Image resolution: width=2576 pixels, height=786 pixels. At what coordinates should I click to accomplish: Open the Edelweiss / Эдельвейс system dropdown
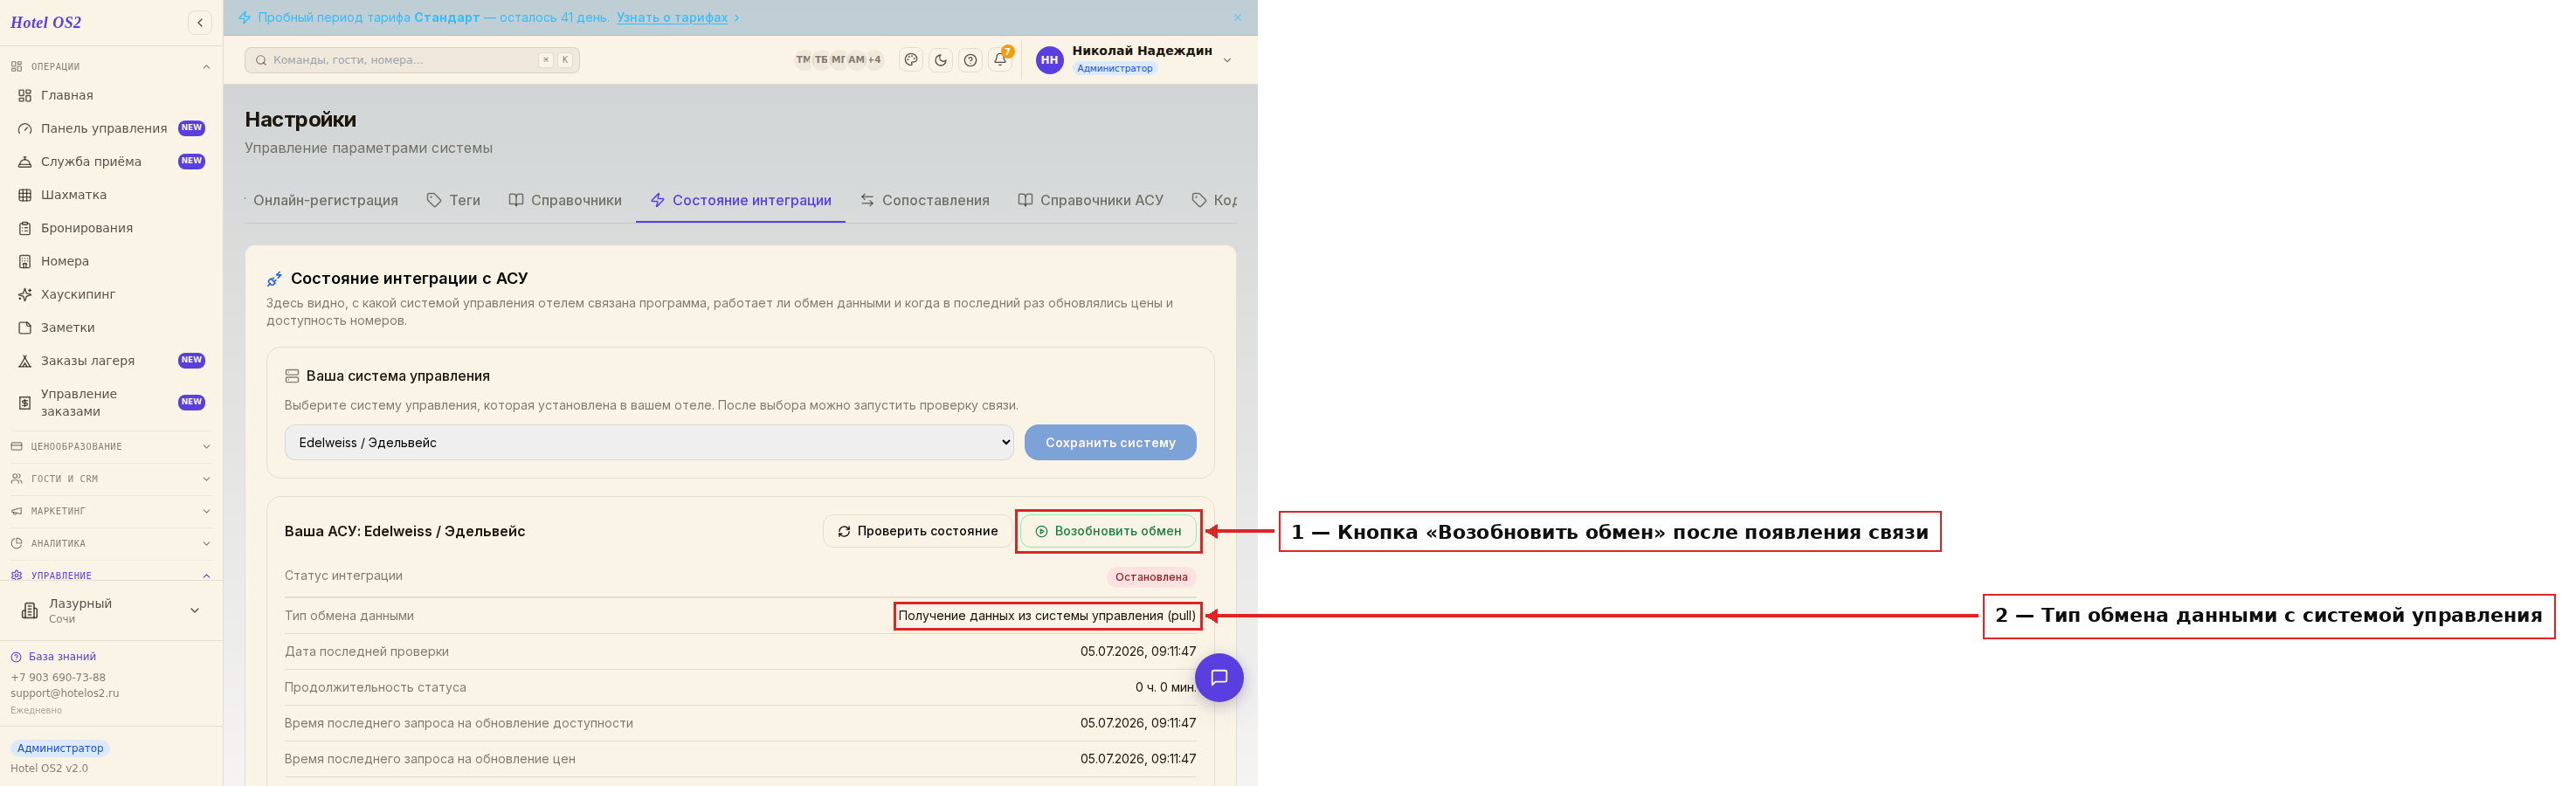(x=649, y=442)
